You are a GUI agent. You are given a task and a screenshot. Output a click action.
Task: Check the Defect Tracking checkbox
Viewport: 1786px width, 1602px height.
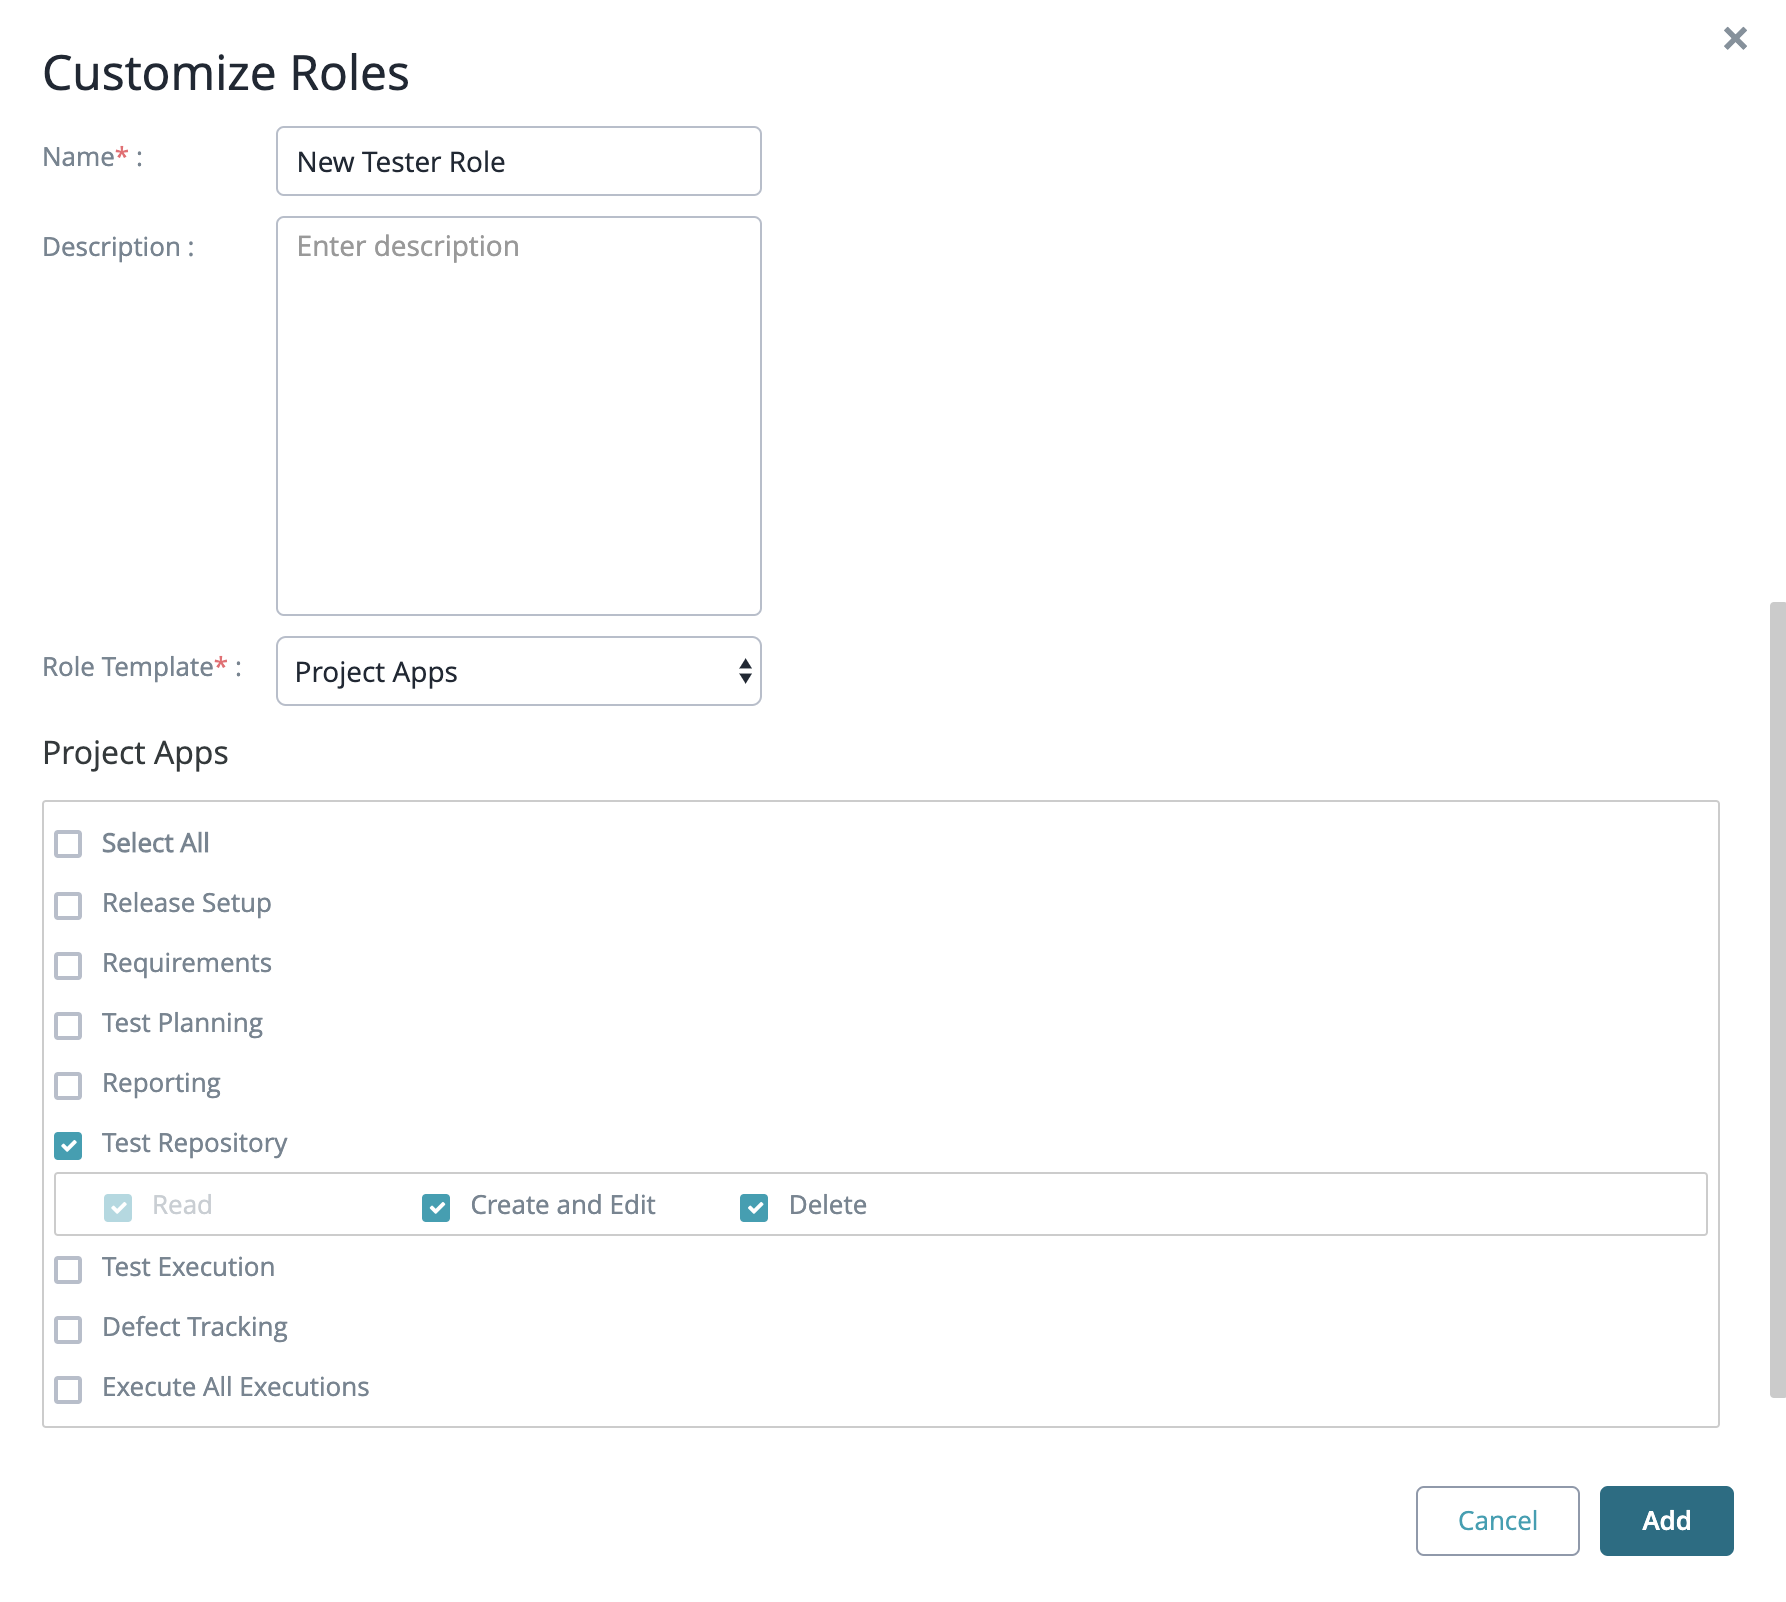pyautogui.click(x=68, y=1329)
